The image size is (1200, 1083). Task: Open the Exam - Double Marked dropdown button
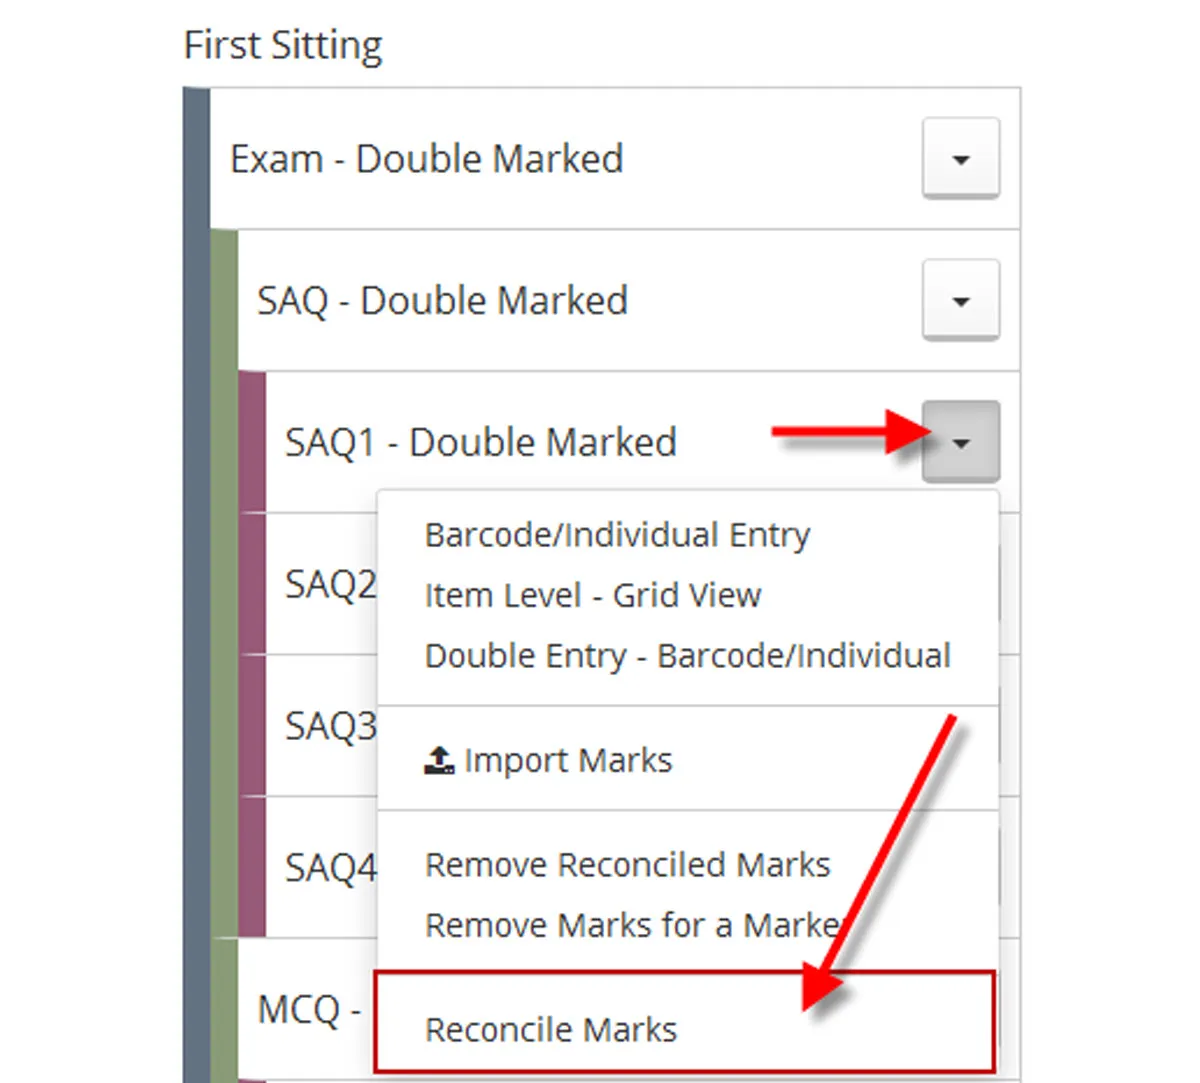960,159
